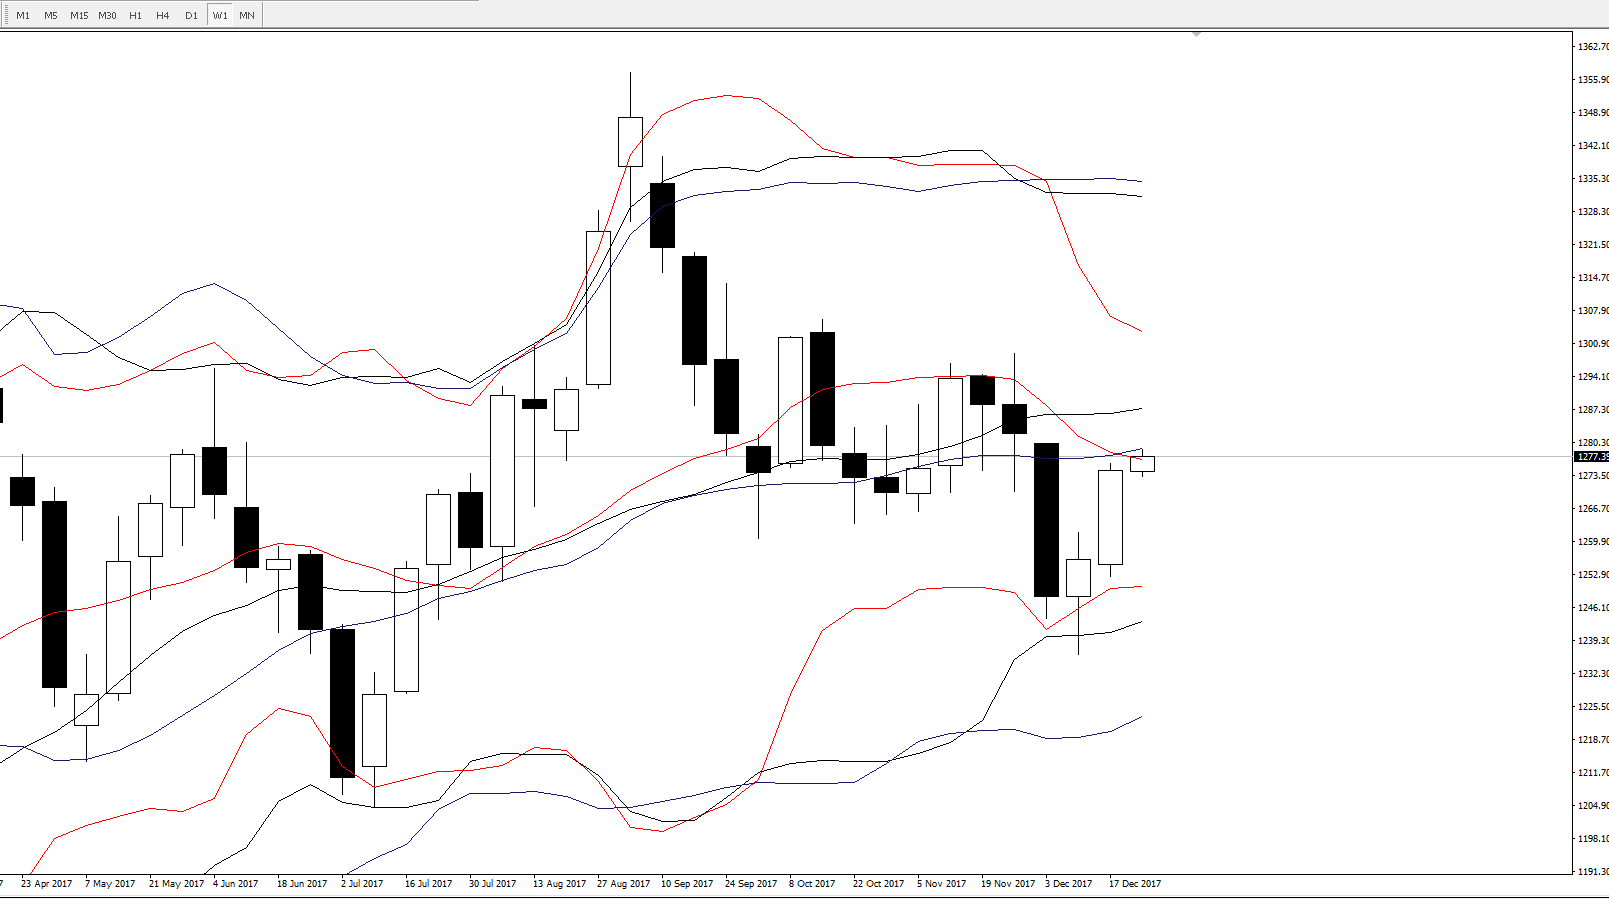This screenshot has width=1609, height=899.
Task: Set the chart period to M30
Action: pos(107,15)
